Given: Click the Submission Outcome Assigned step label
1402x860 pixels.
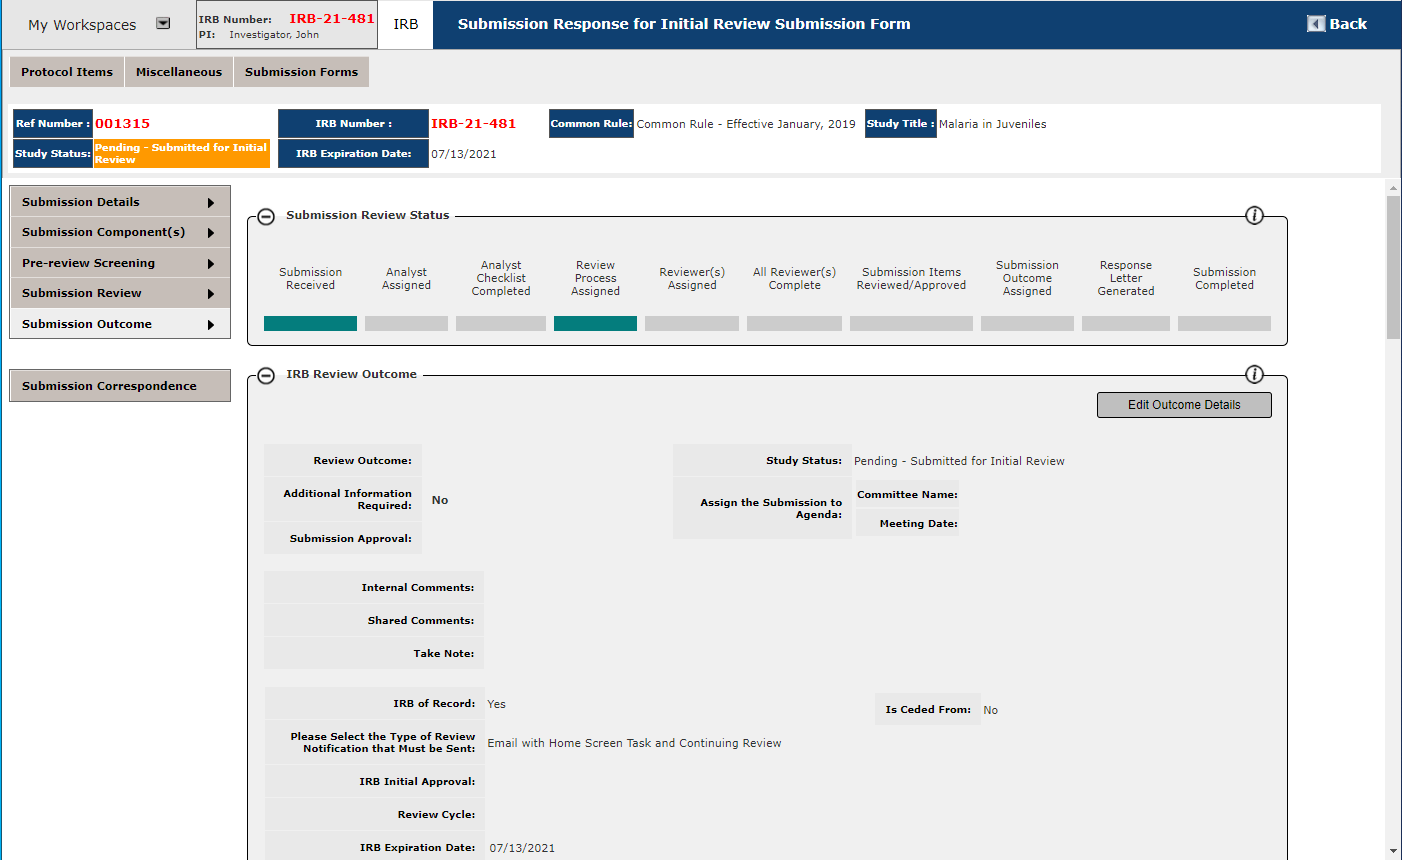Looking at the screenshot, I should pos(1027,278).
